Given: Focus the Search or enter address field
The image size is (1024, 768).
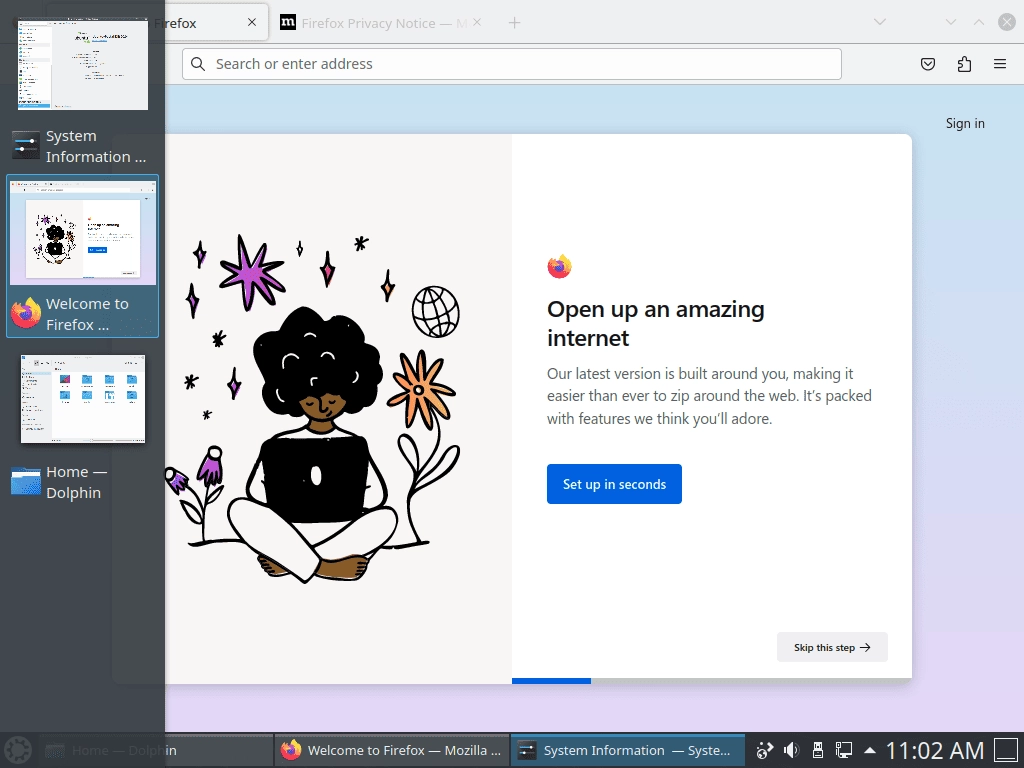Looking at the screenshot, I should point(512,64).
